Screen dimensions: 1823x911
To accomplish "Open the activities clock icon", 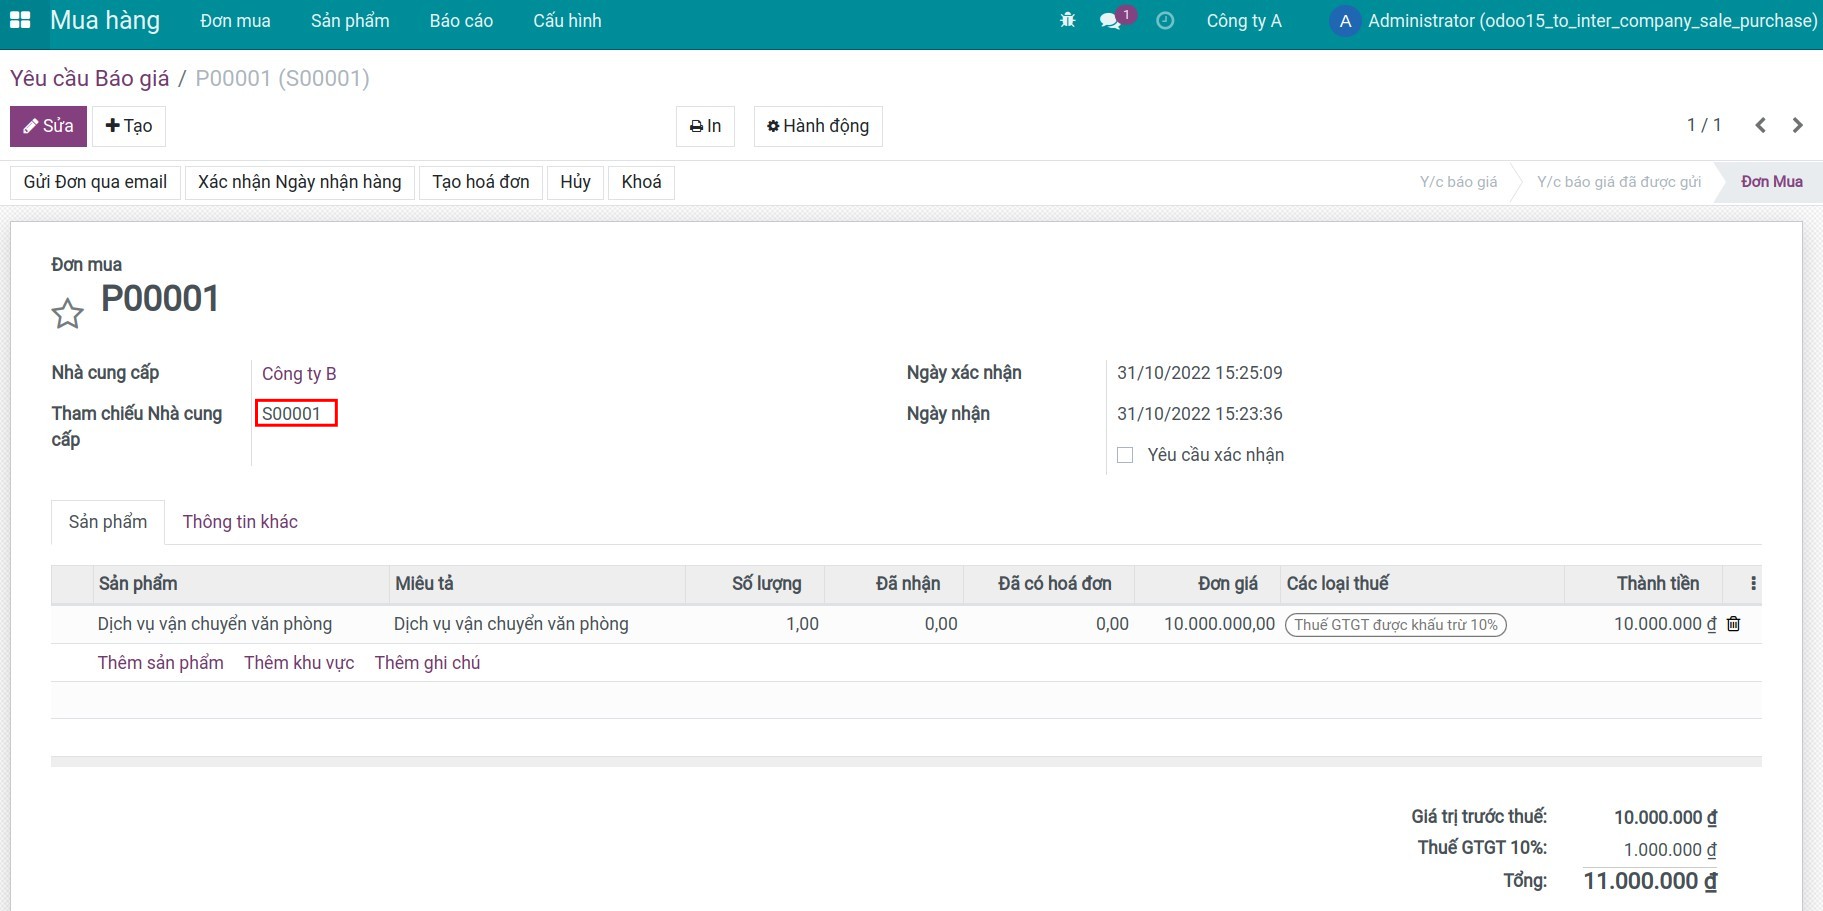I will (1165, 21).
